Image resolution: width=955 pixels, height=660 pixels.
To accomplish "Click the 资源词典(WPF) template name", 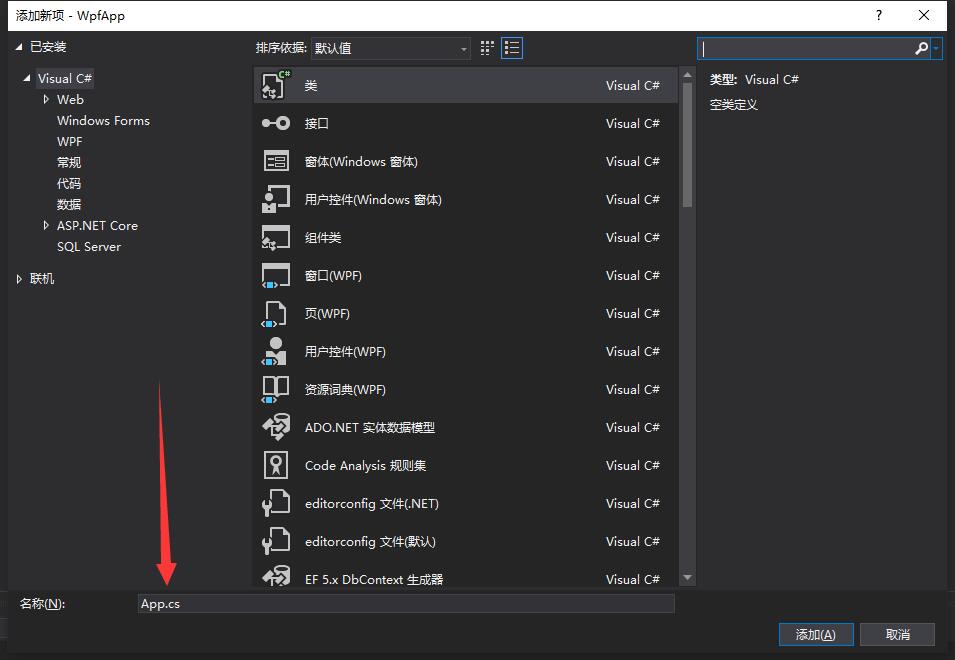I will [345, 390].
